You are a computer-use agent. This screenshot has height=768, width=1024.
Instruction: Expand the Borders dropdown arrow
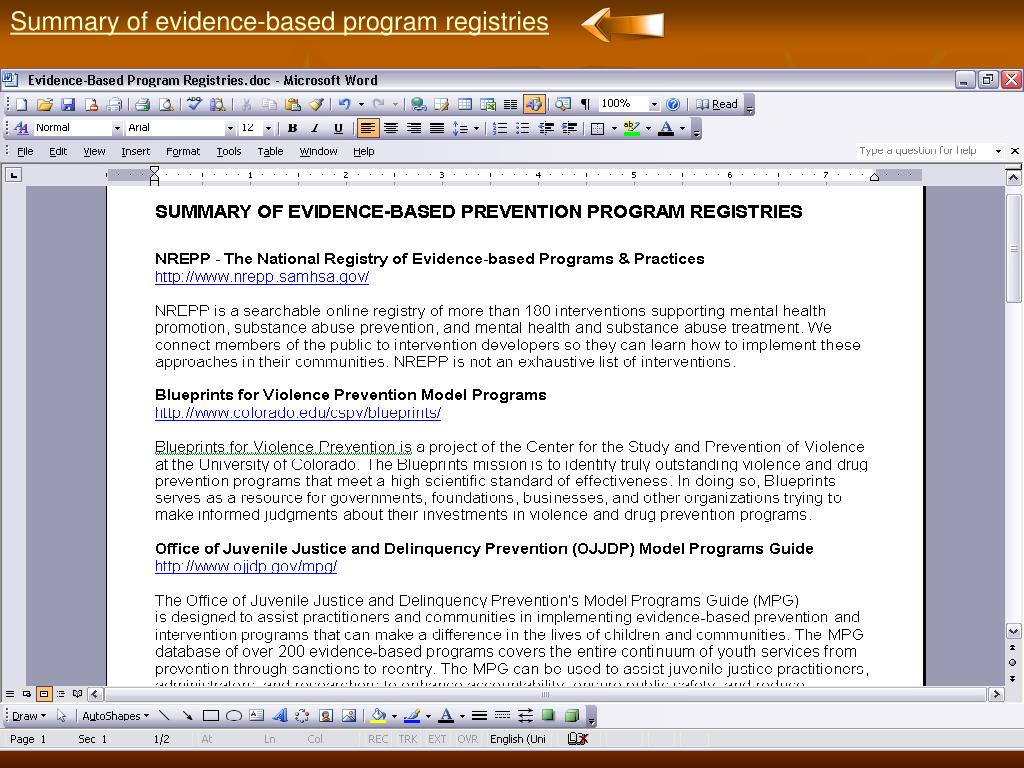click(614, 128)
